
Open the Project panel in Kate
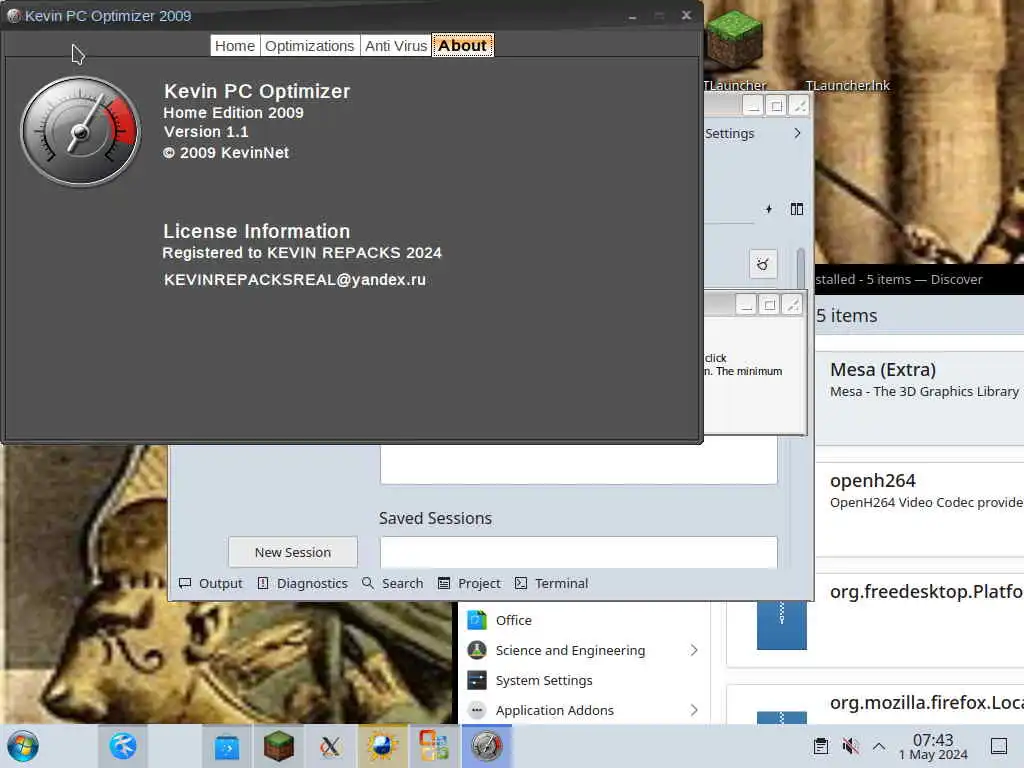coord(469,583)
